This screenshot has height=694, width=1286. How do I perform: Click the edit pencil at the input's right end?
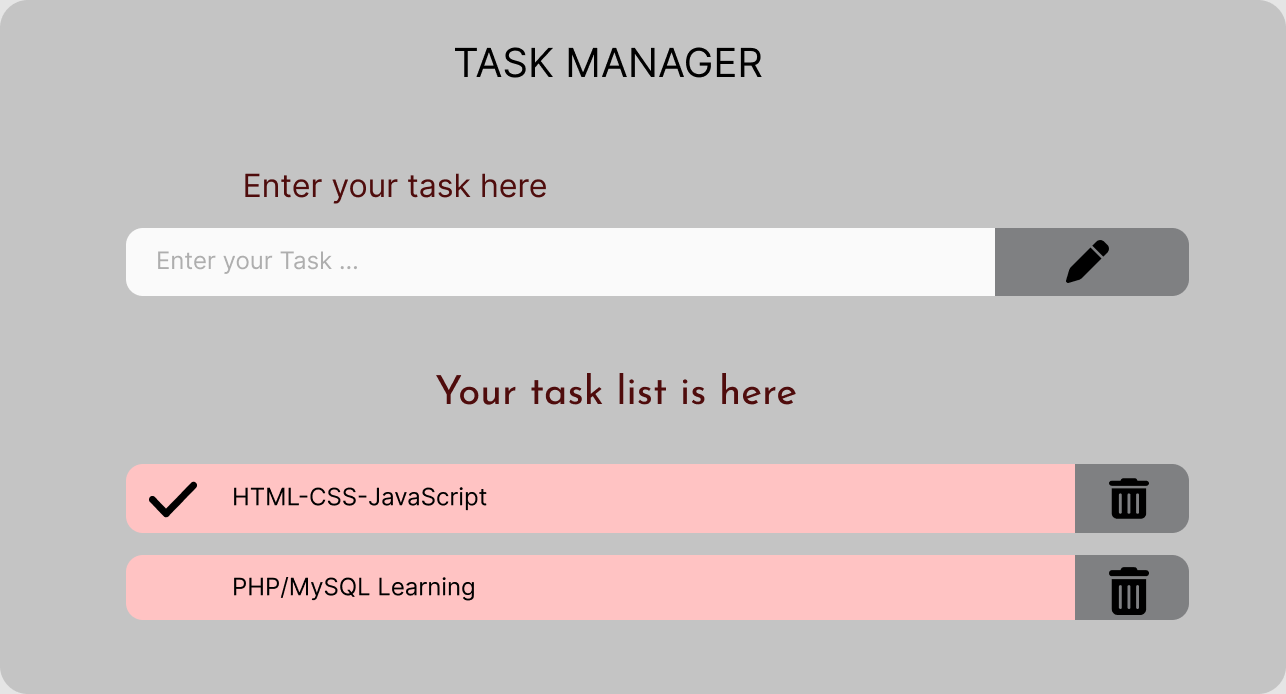[1090, 262]
